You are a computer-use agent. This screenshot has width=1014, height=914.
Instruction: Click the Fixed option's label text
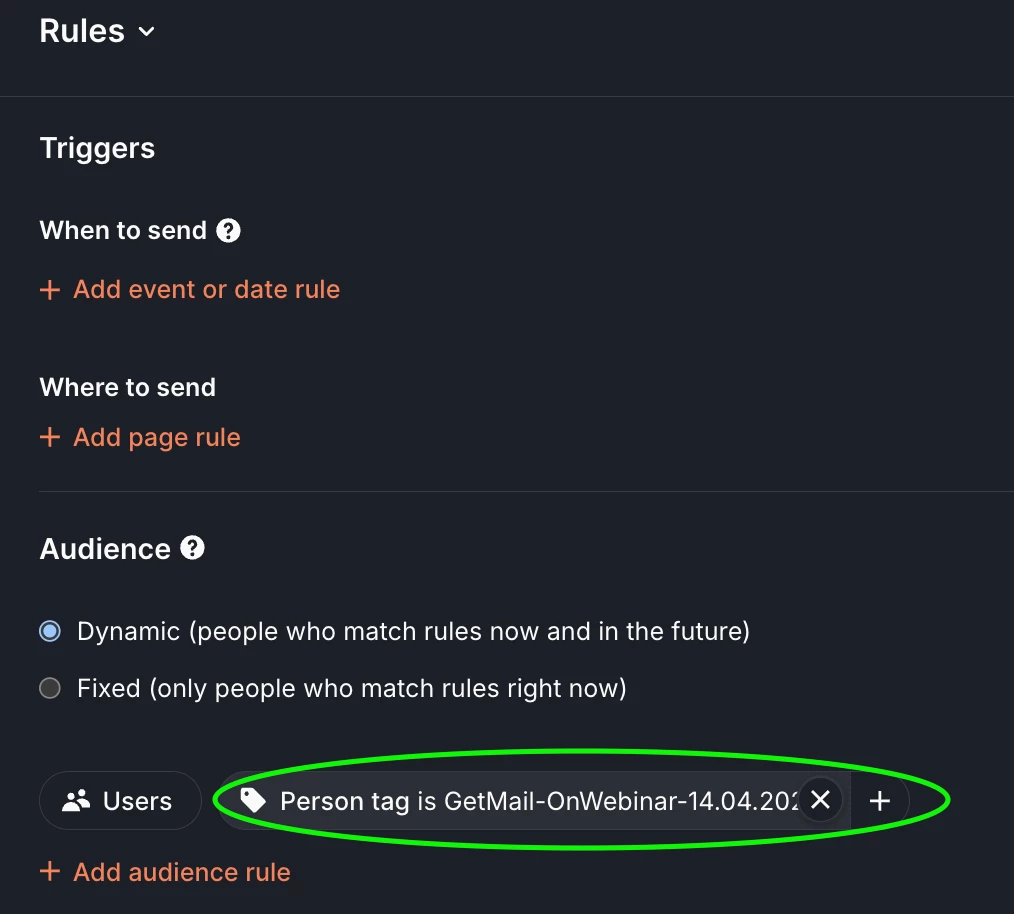(x=351, y=689)
